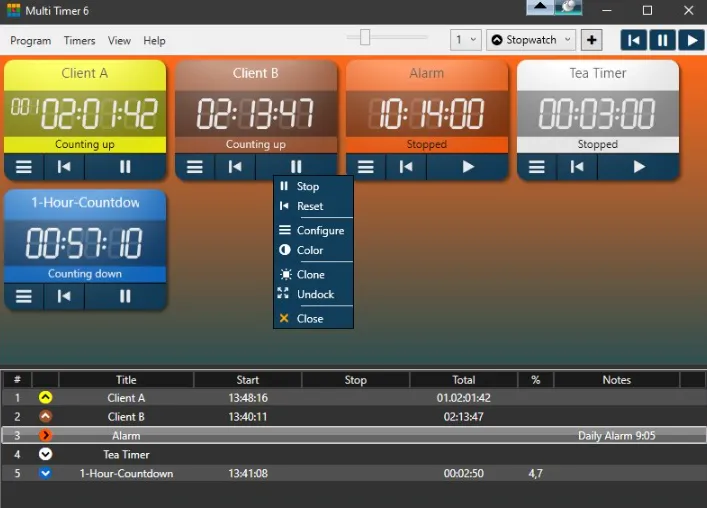707x508 pixels.
Task: Click the white Tea Timer icon in list
Action: point(45,454)
